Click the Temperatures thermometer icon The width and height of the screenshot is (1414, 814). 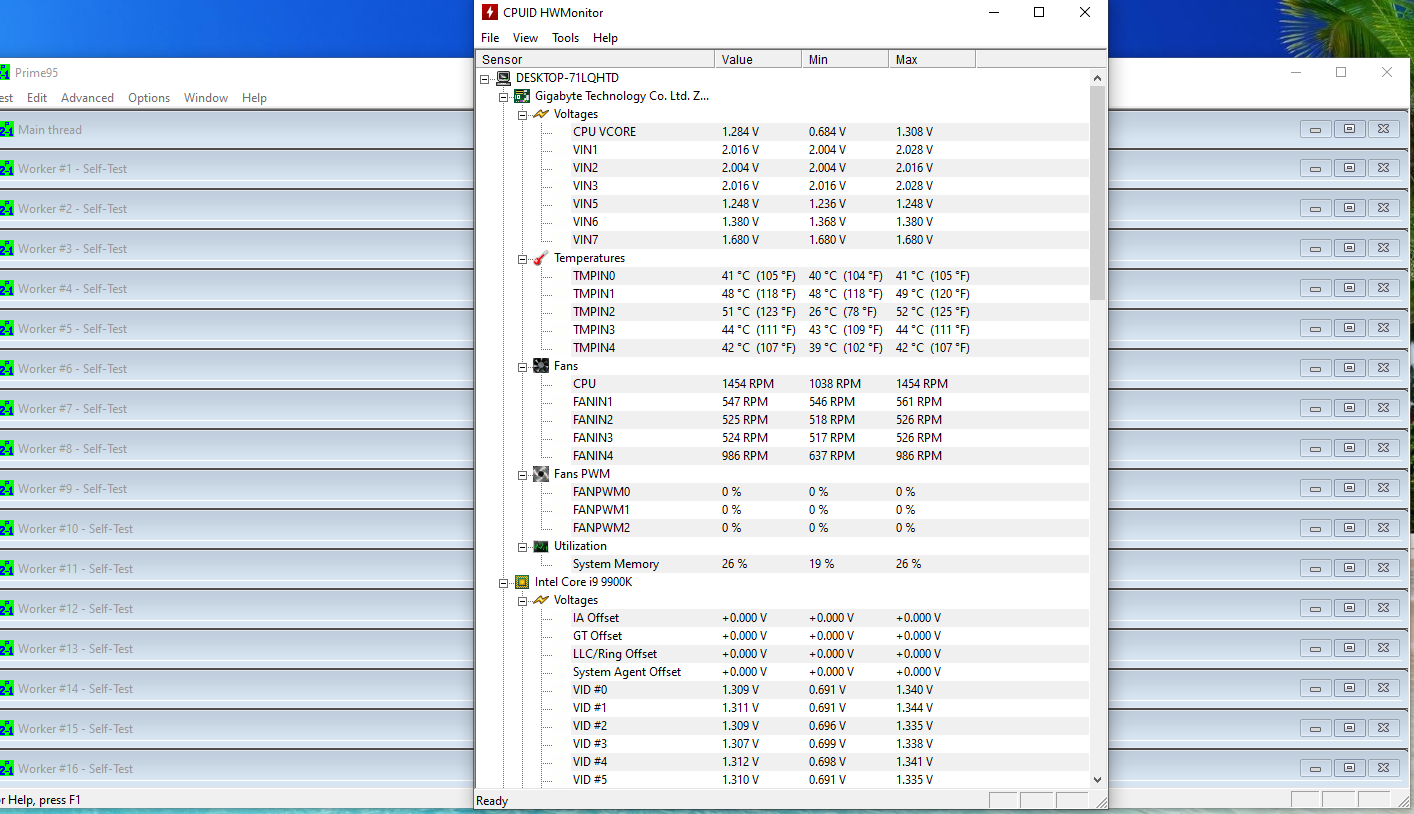click(540, 258)
